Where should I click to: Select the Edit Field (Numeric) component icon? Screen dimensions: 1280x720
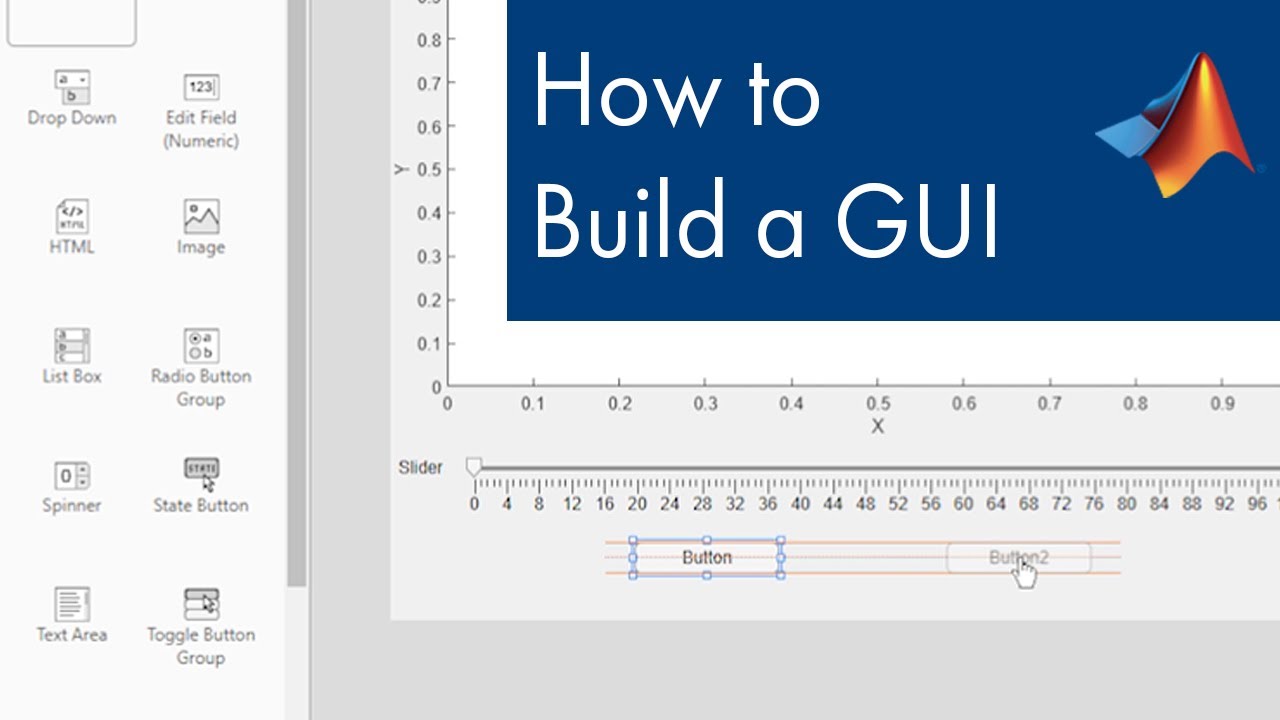(x=201, y=87)
